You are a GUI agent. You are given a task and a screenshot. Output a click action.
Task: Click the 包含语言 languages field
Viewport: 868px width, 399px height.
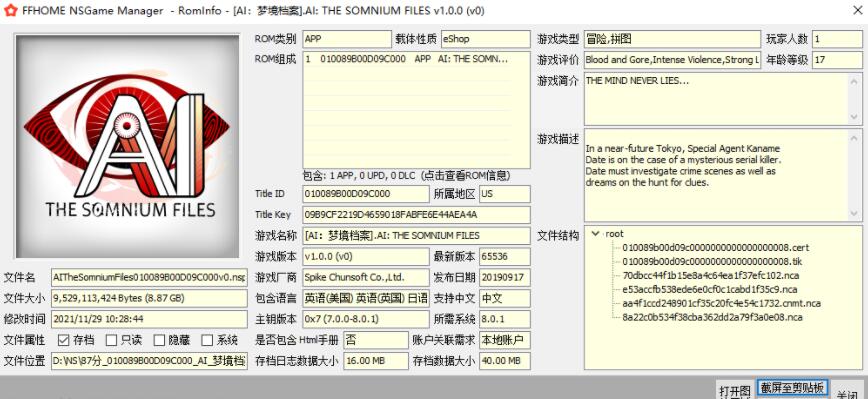[366, 298]
